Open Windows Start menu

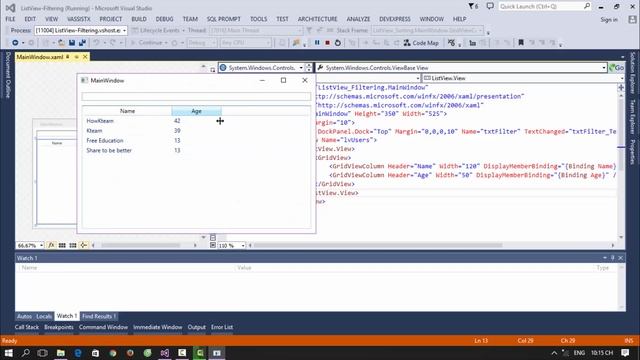click(x=8, y=353)
